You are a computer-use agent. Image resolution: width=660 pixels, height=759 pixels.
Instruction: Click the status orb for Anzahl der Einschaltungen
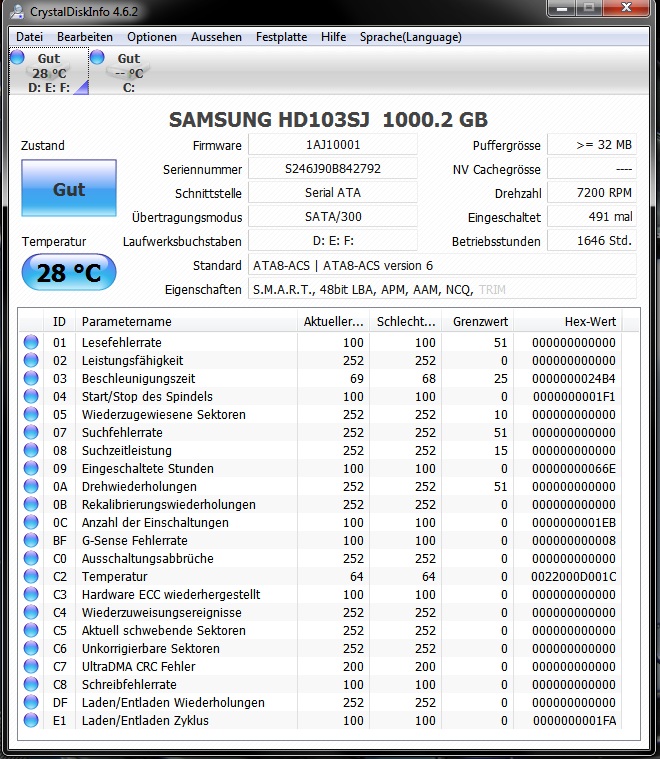(x=31, y=522)
